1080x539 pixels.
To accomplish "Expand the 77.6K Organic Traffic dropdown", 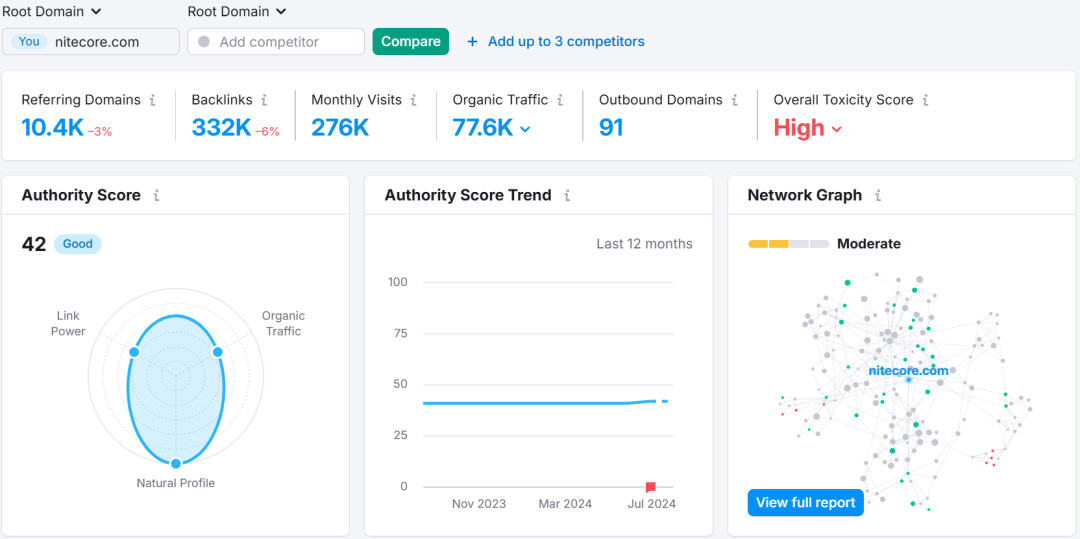I will (x=525, y=129).
